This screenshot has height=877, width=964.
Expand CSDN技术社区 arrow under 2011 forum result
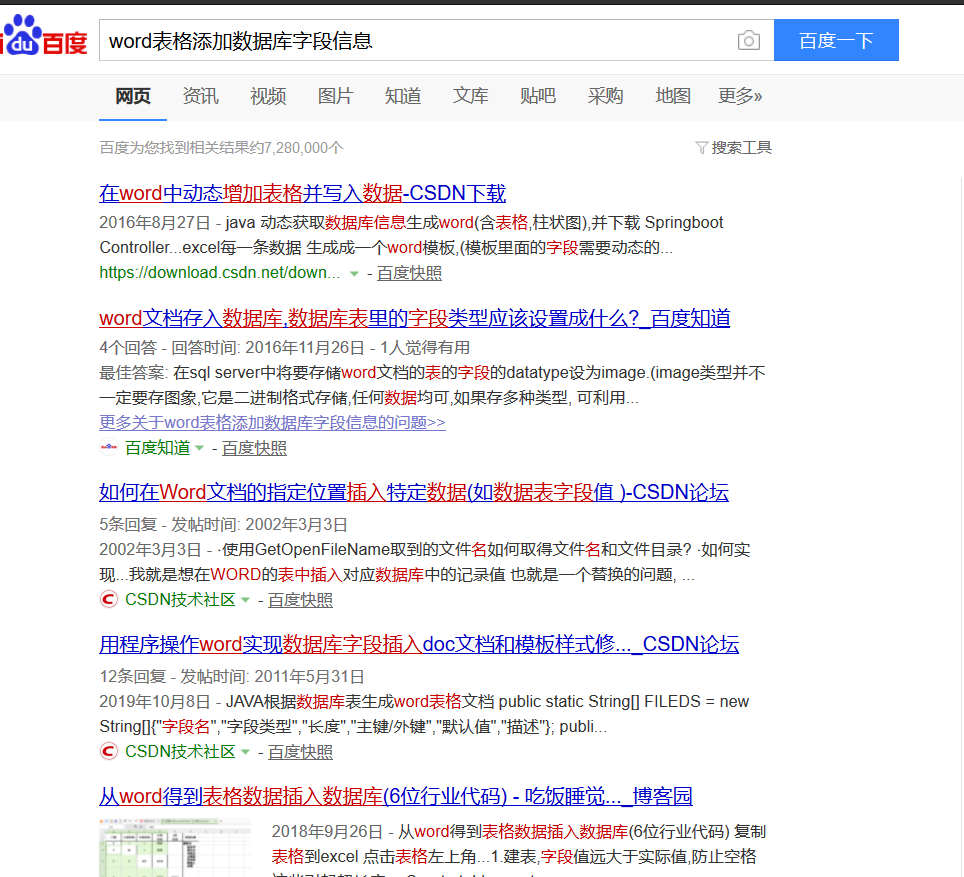click(x=245, y=752)
